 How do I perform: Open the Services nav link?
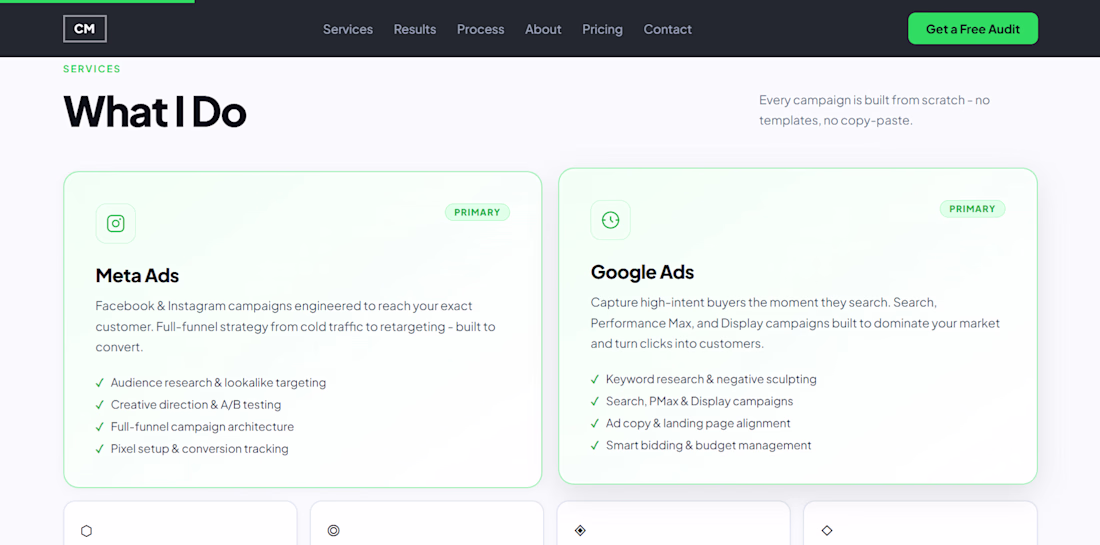(x=348, y=29)
